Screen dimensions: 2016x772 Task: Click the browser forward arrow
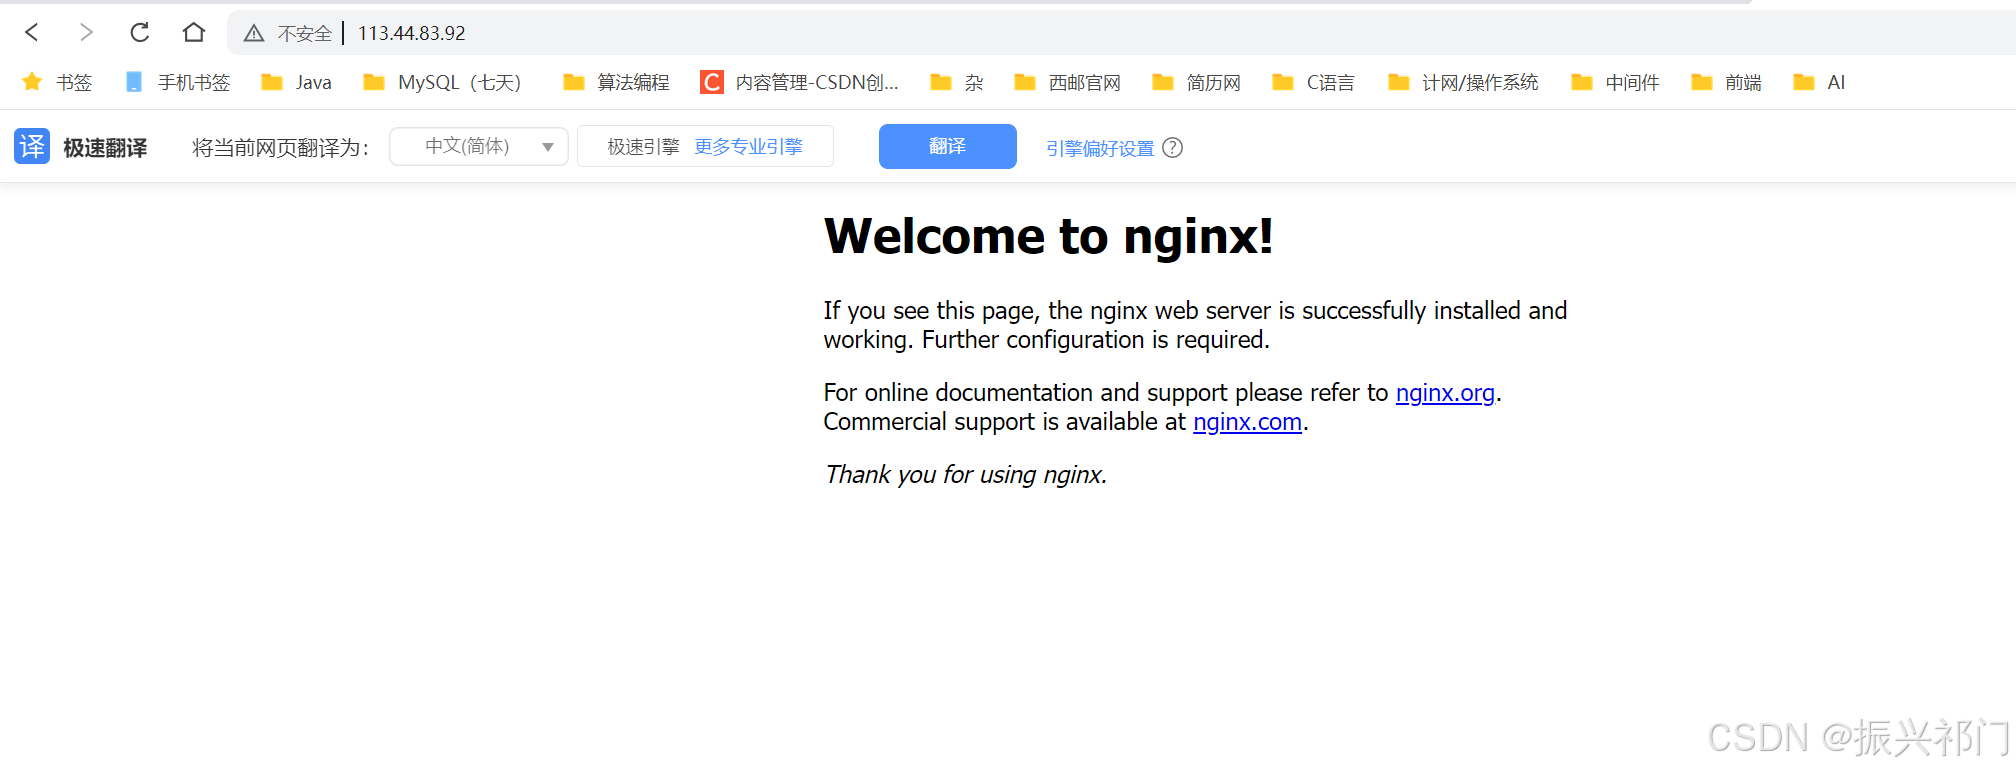(86, 33)
